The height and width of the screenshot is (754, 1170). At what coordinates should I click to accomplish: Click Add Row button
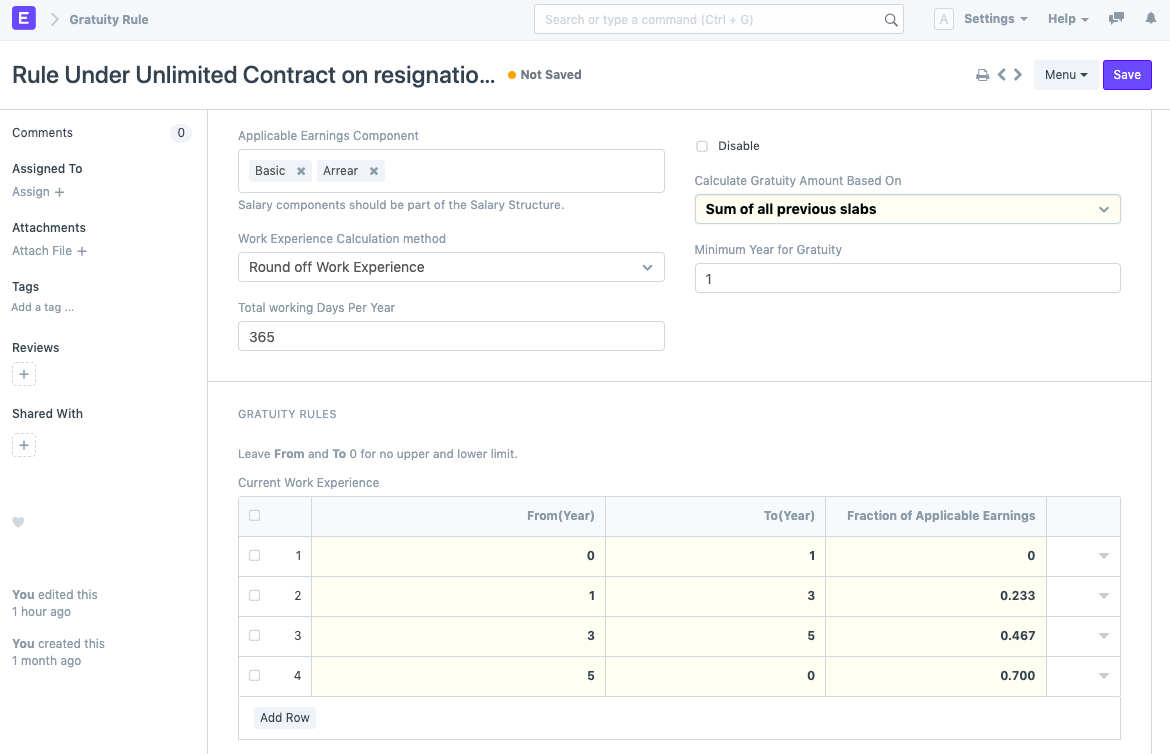(x=285, y=718)
